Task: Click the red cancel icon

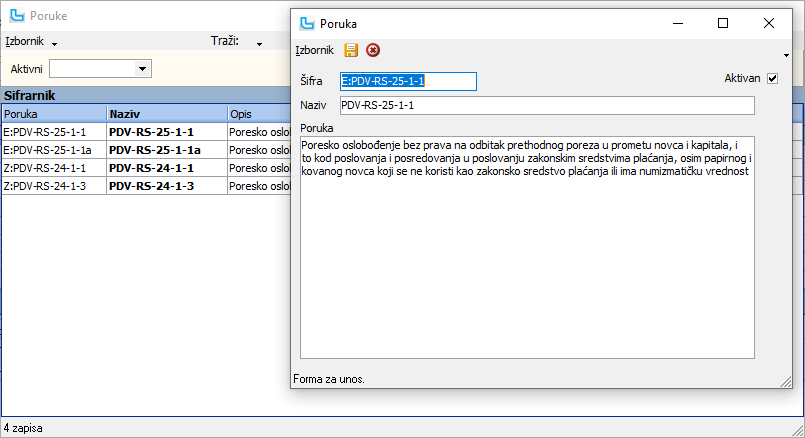Action: pyautogui.click(x=373, y=50)
